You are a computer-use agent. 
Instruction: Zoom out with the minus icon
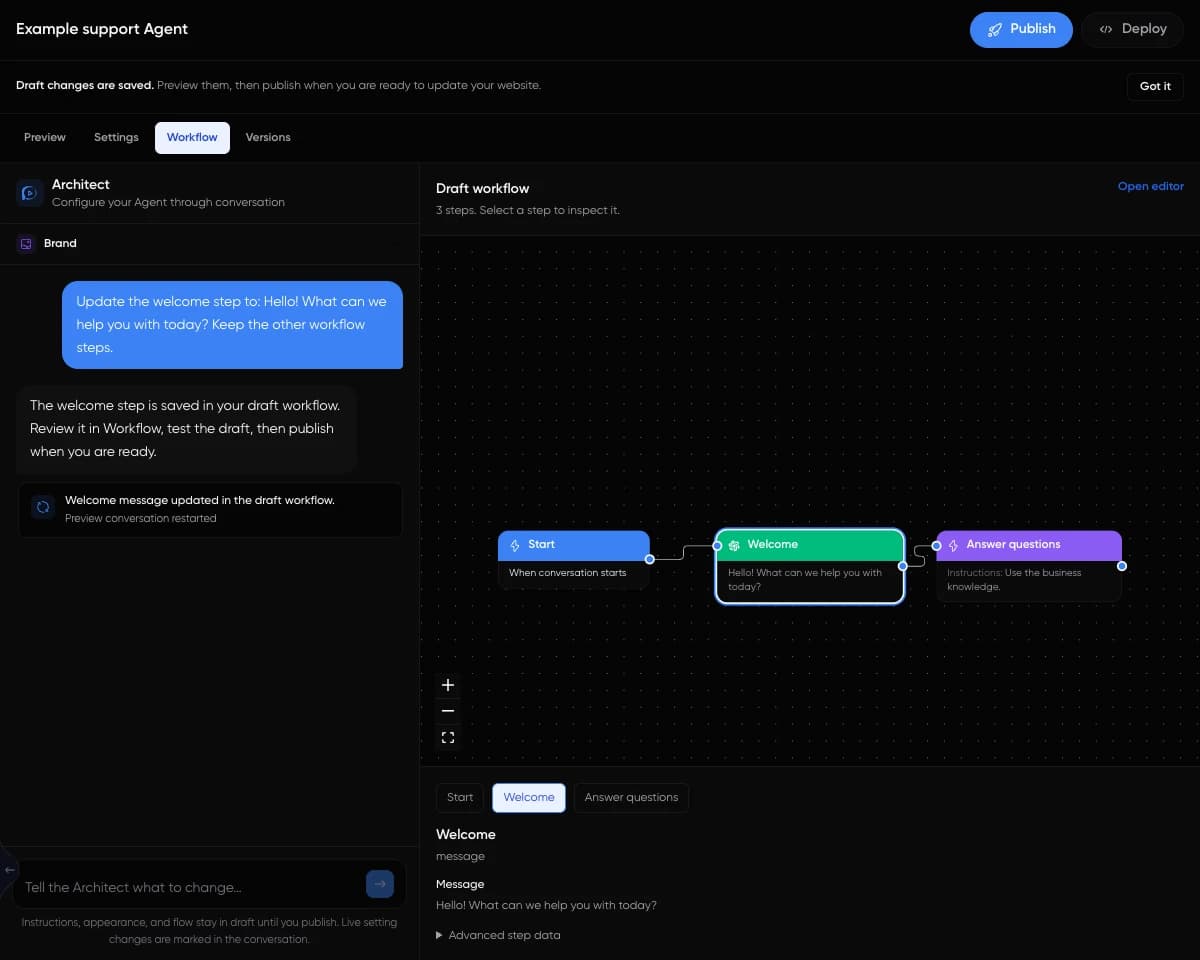tap(448, 711)
